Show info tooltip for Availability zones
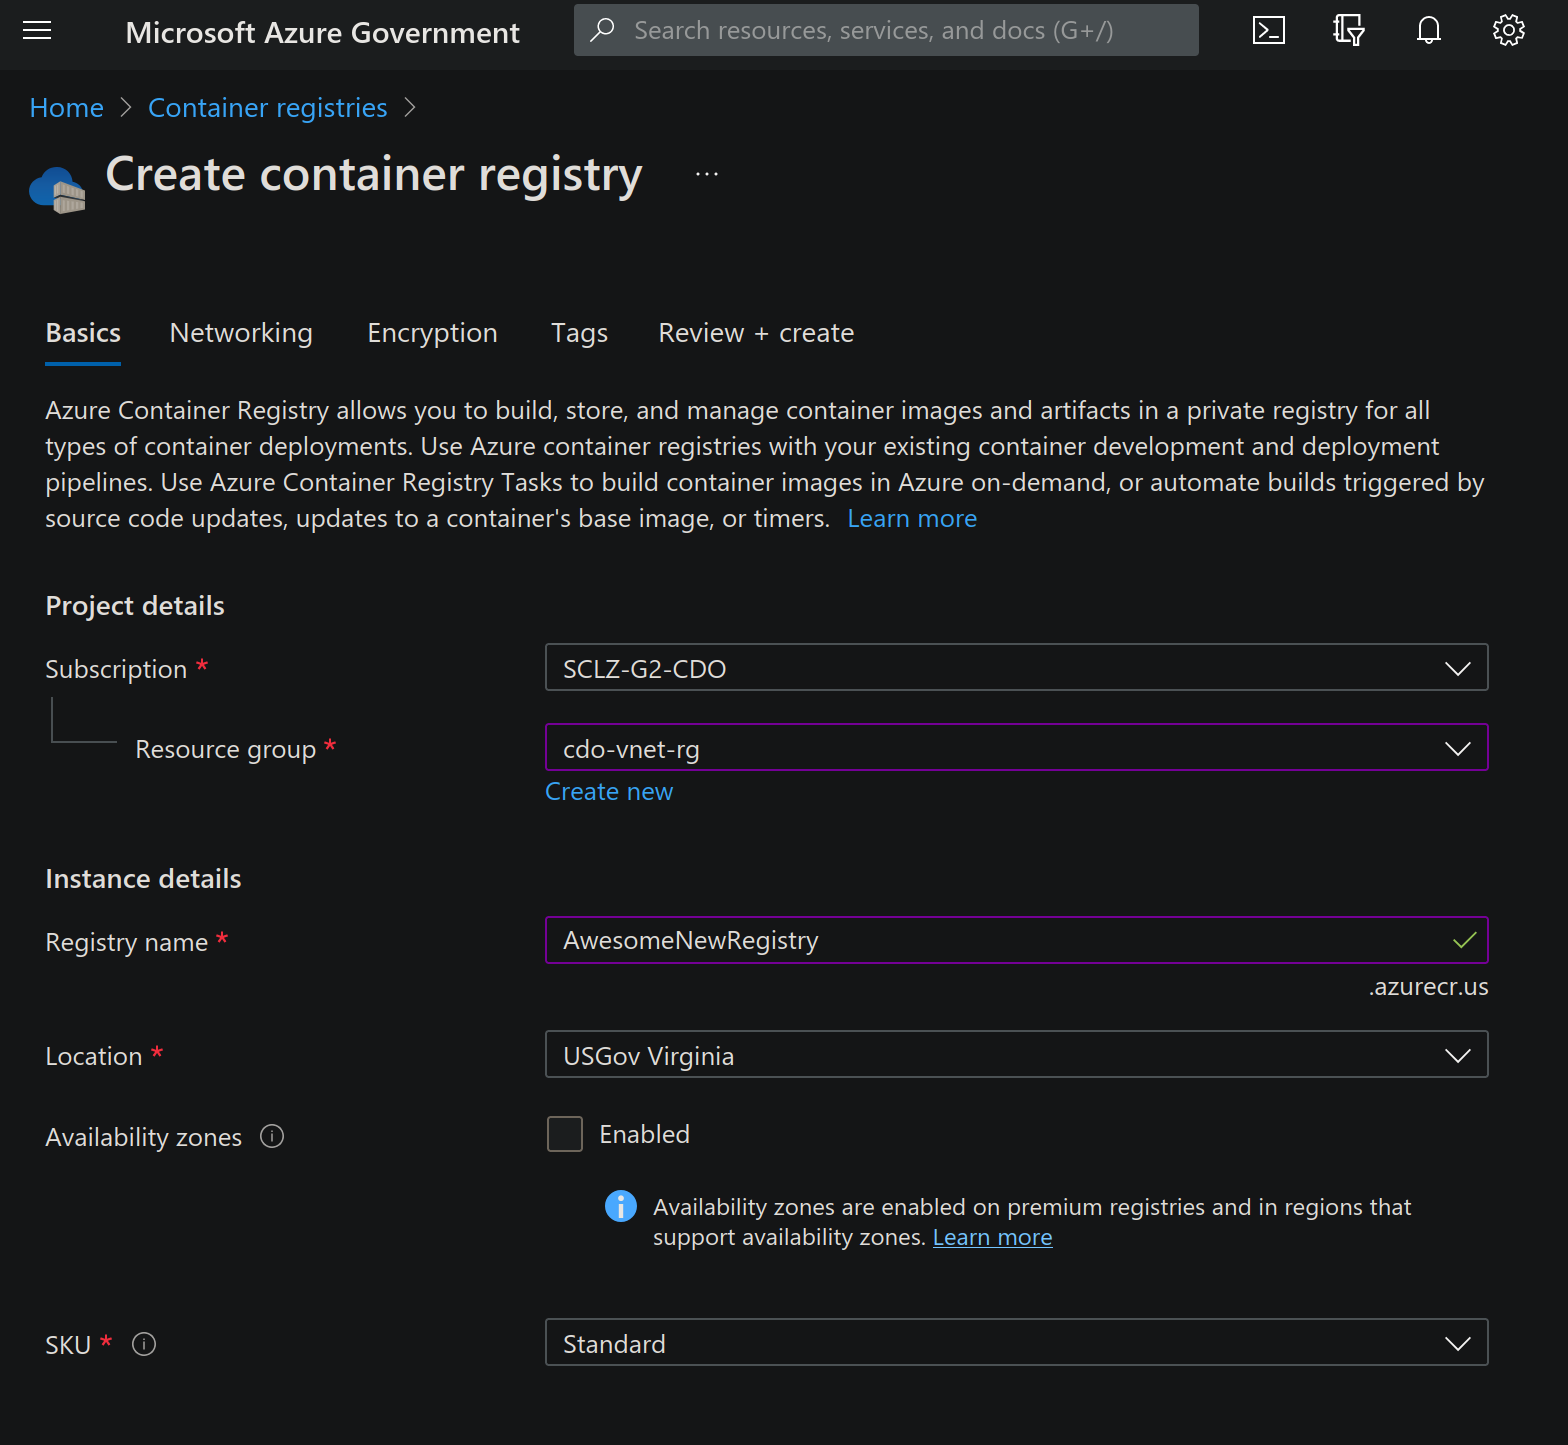 click(272, 1136)
